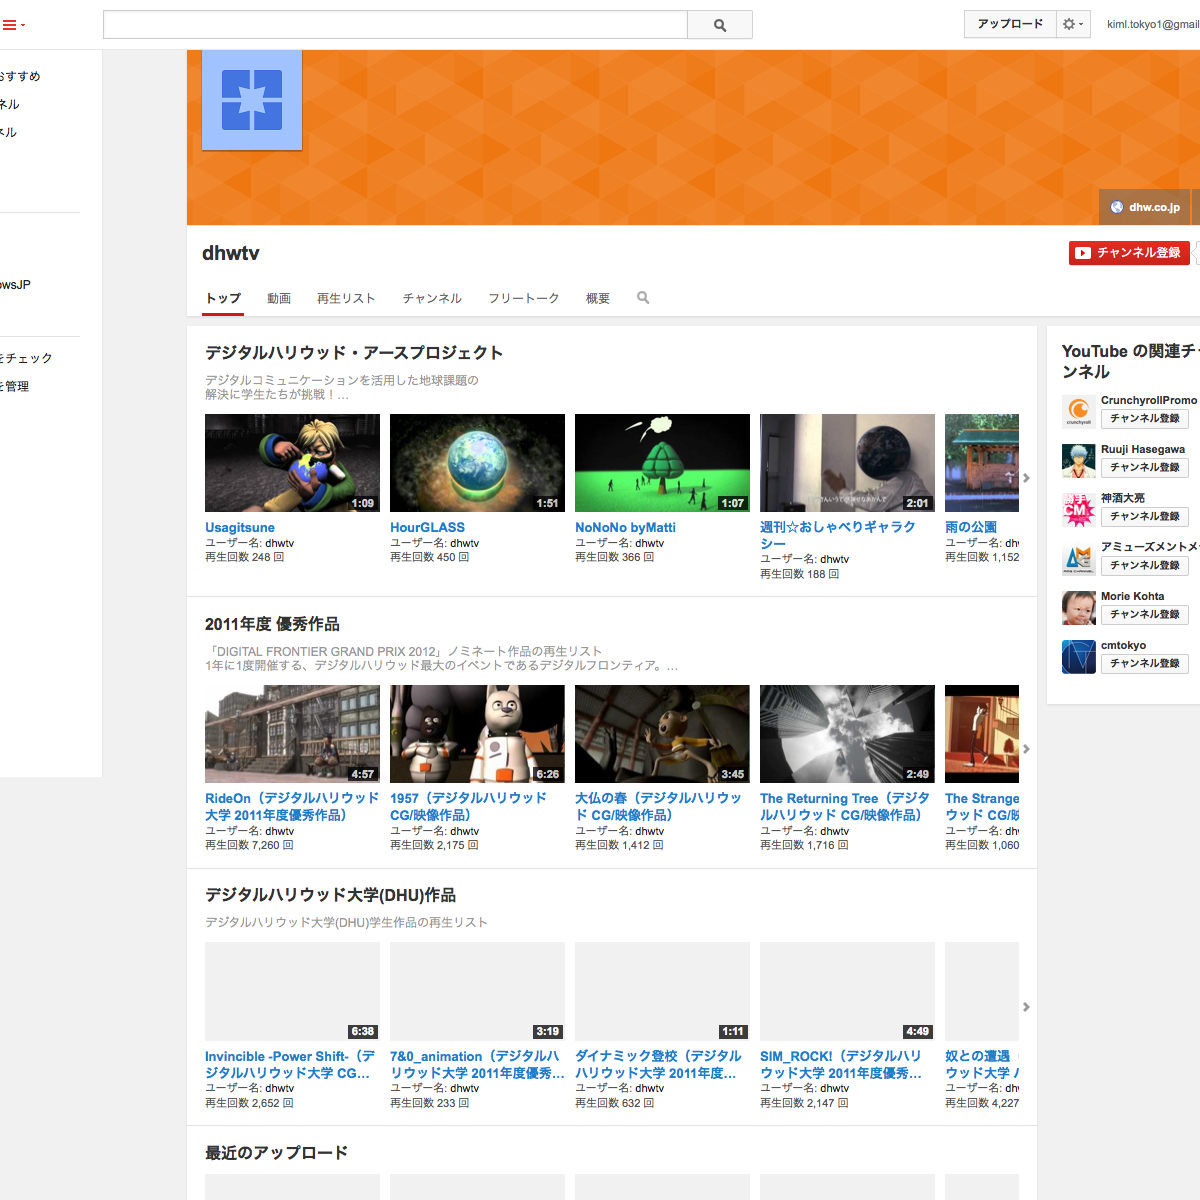Open CrunchyrollPromo channel avatar
This screenshot has height=1200, width=1200.
tap(1078, 411)
